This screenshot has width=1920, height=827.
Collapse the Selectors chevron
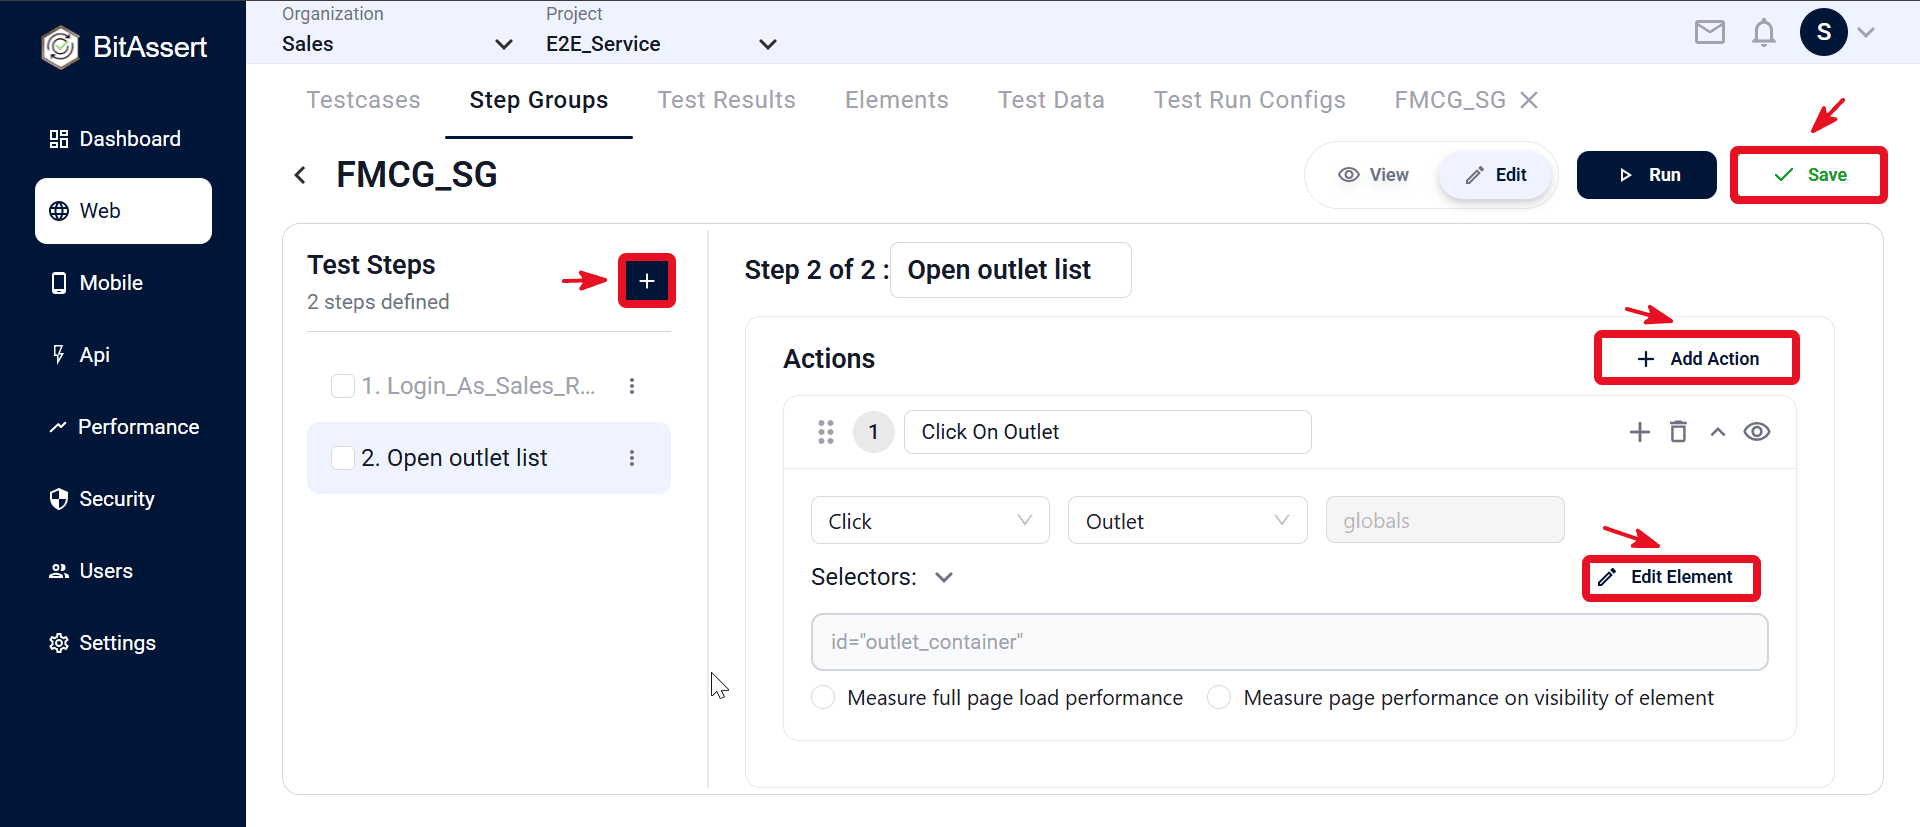point(944,577)
